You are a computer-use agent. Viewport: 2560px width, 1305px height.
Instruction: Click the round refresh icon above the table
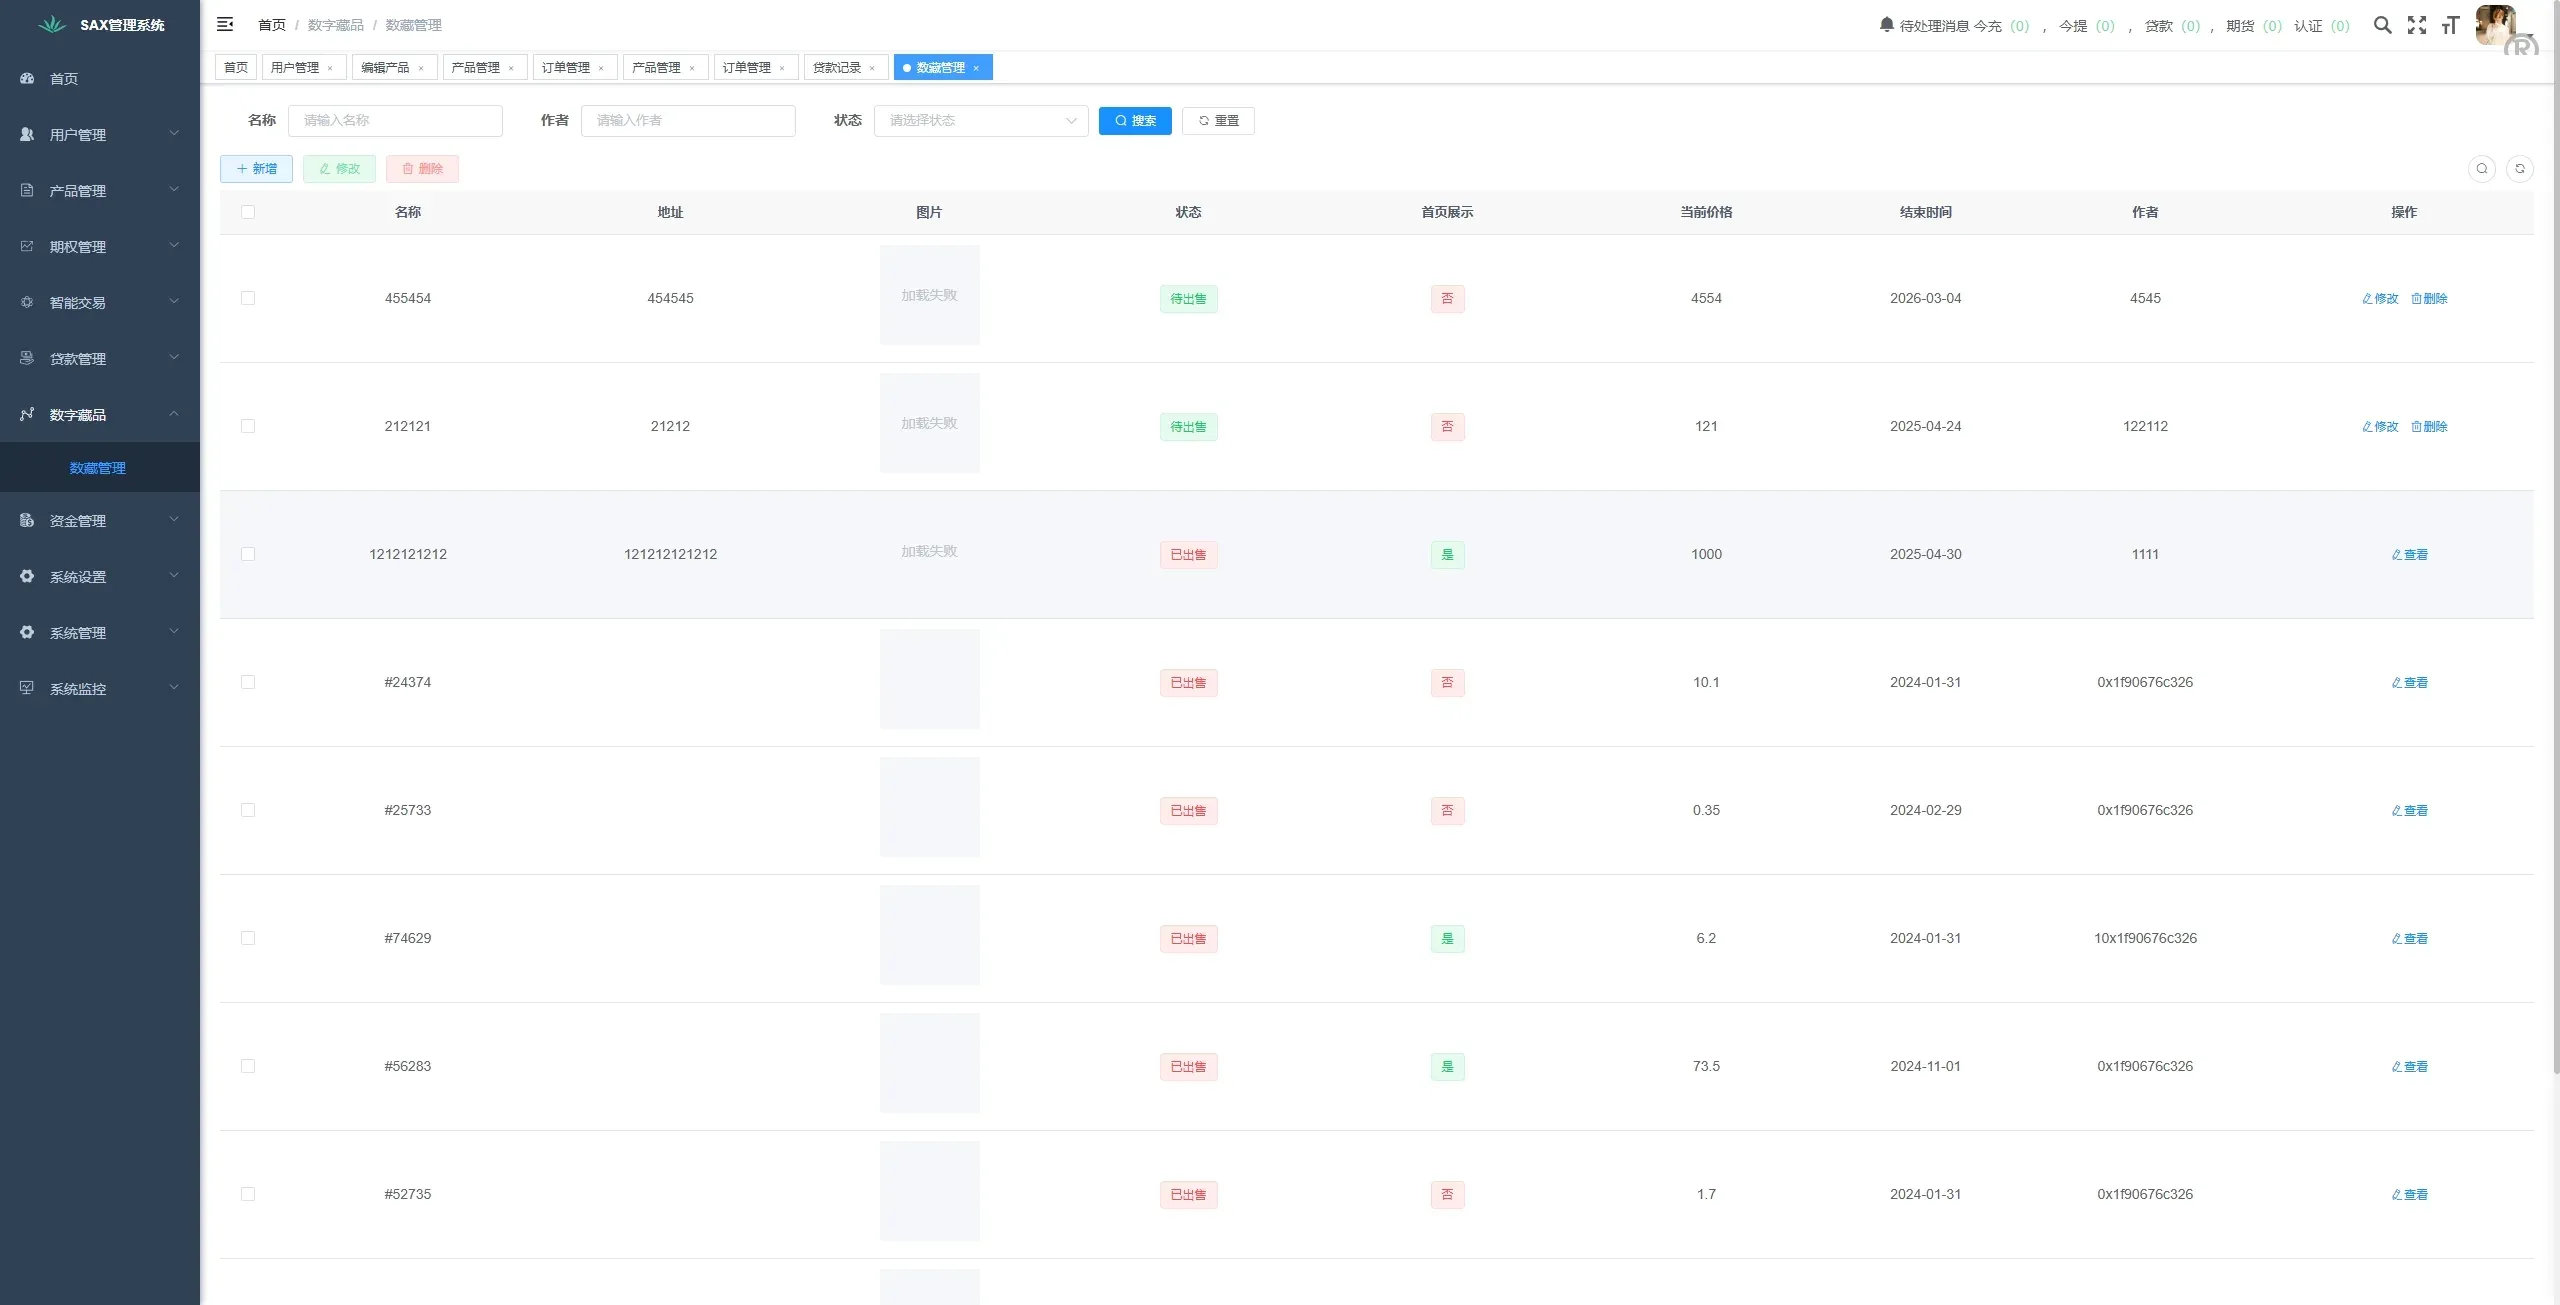2520,169
